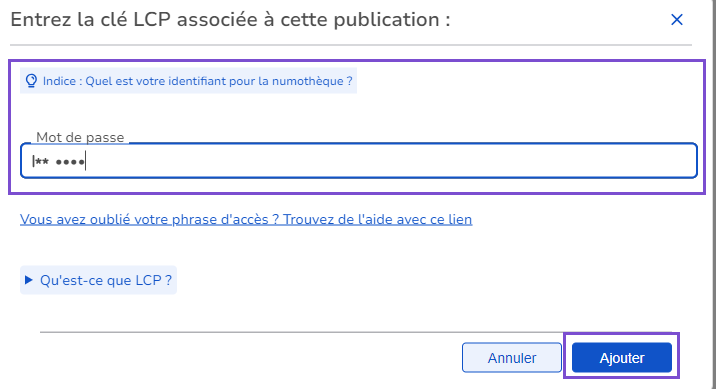Click the Annuler button
716x389 pixels.
click(511, 357)
